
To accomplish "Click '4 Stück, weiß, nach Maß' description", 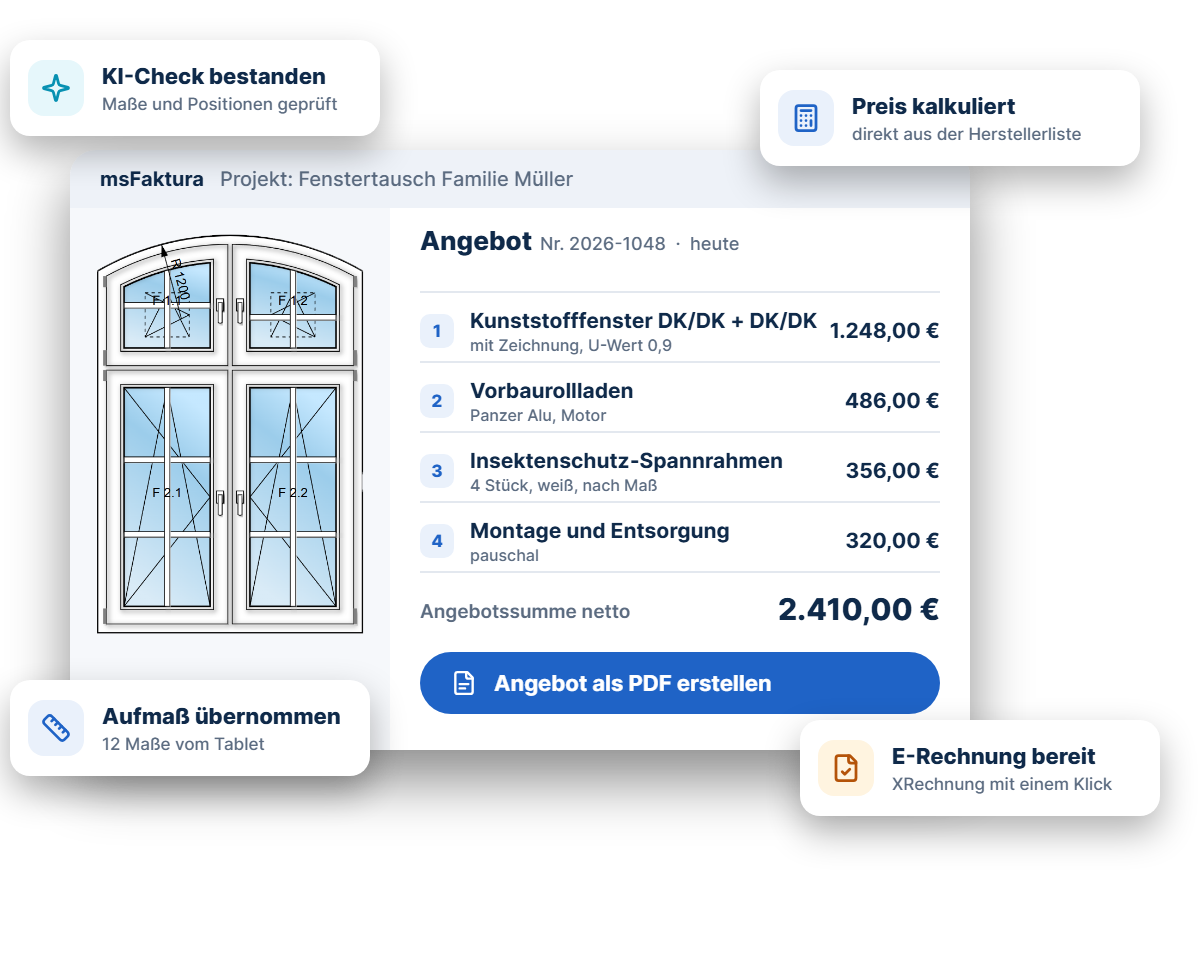I will coord(564,486).
